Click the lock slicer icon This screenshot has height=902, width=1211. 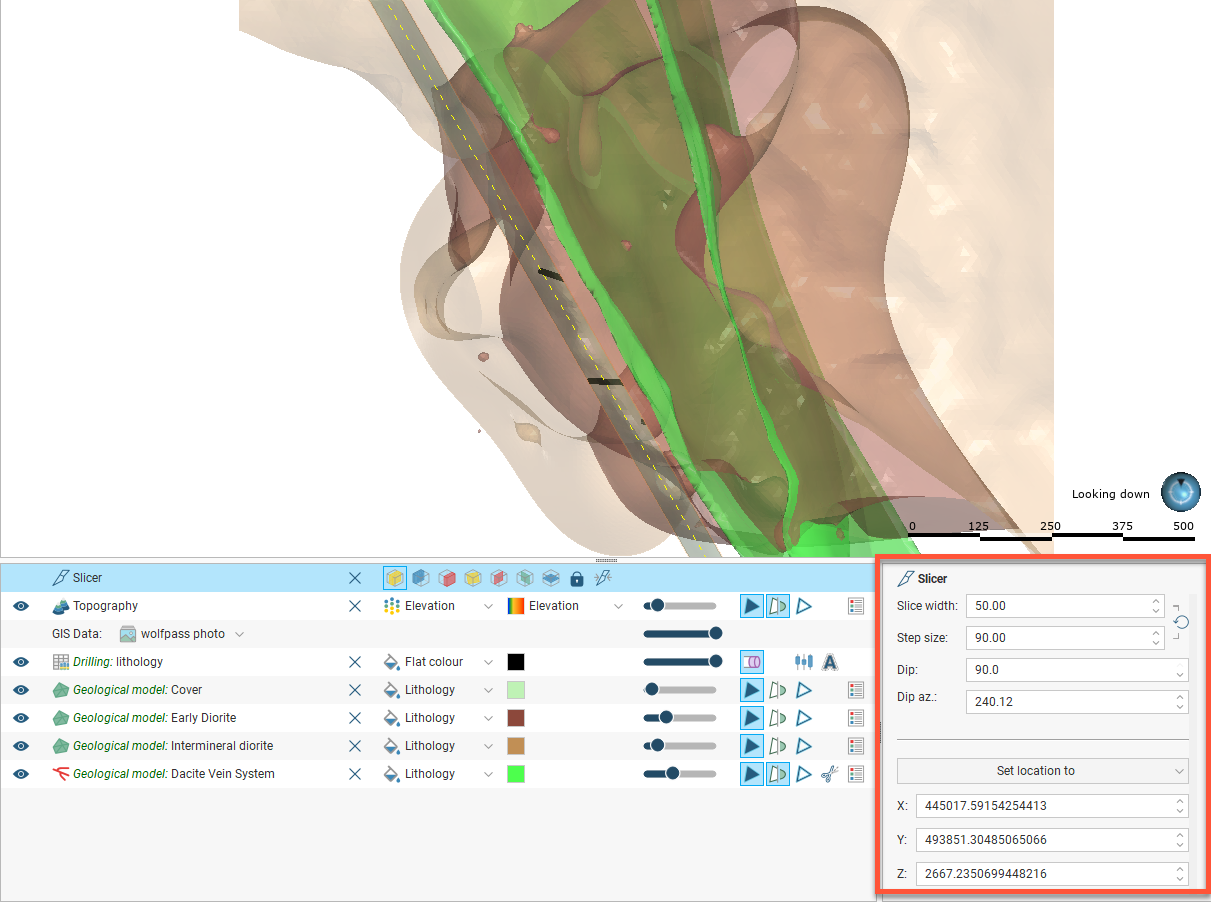tap(576, 578)
